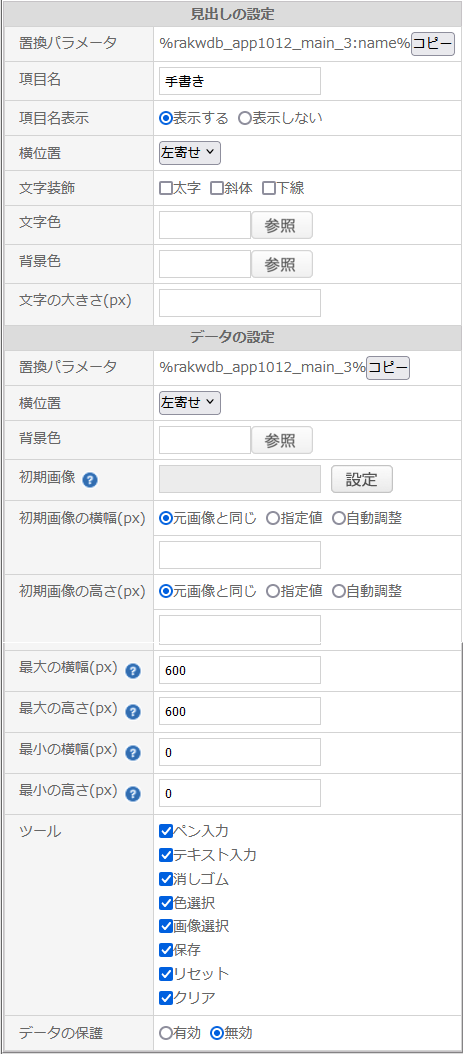Click the 項目名 text field

click(240, 81)
